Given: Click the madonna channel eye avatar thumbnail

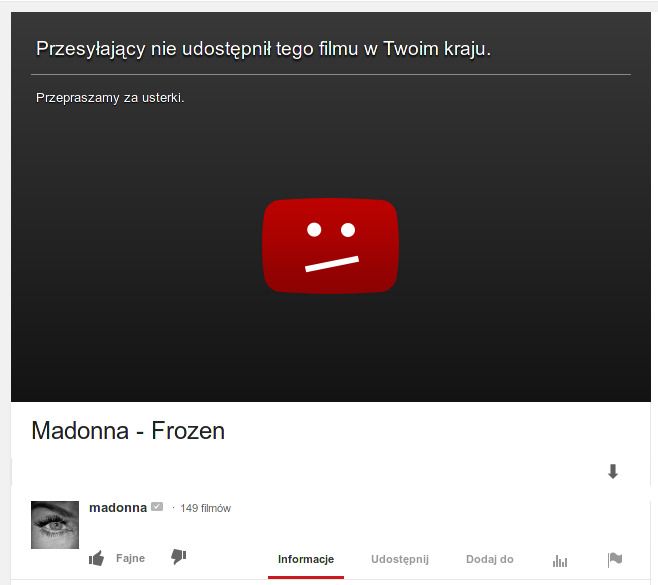Looking at the screenshot, I should (x=55, y=525).
